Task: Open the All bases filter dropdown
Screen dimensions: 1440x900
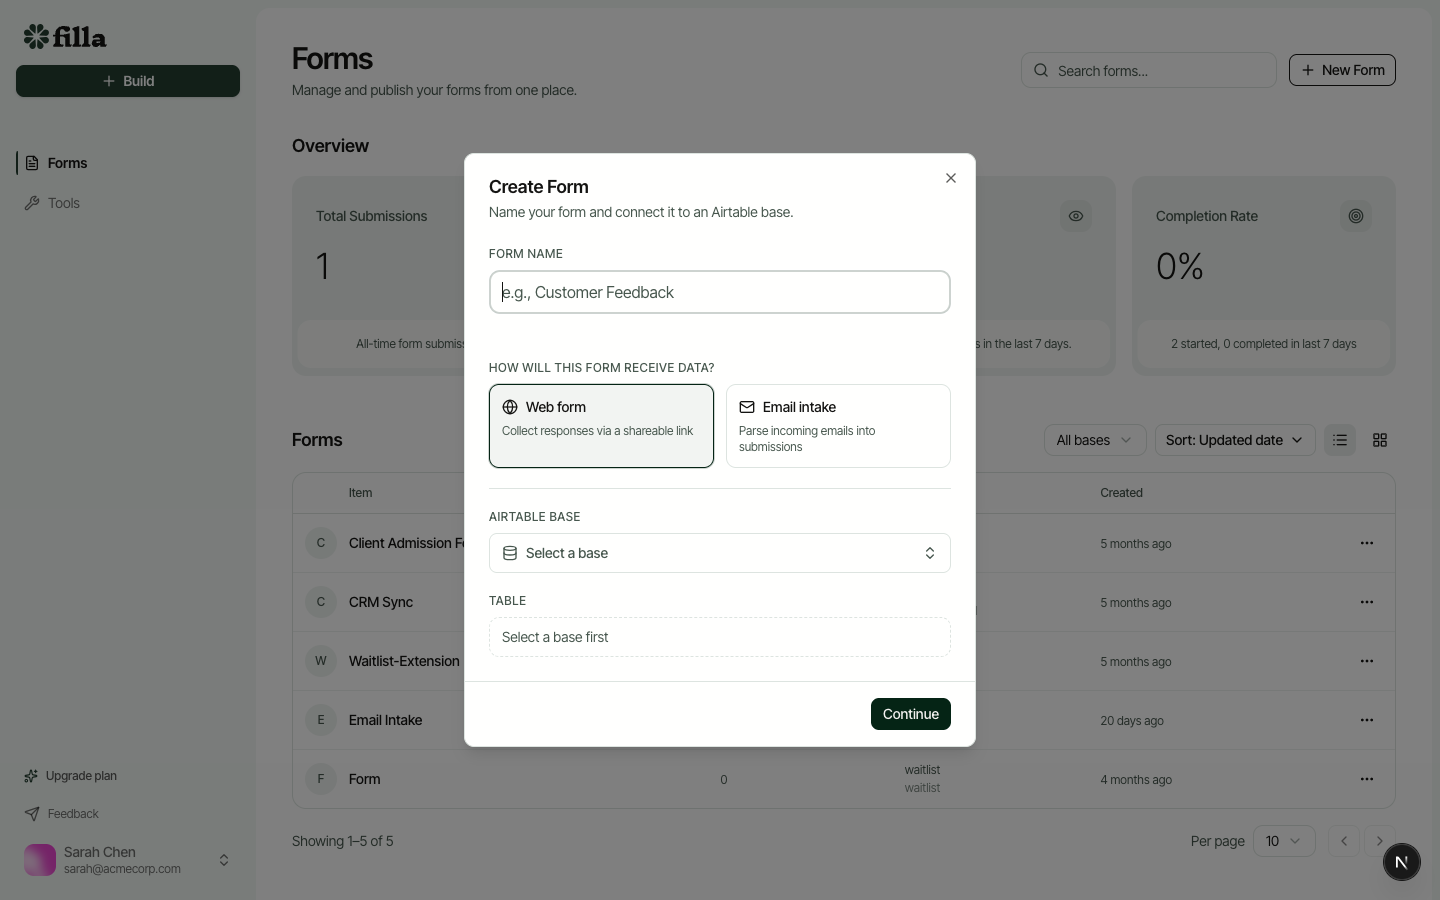Action: click(1095, 440)
